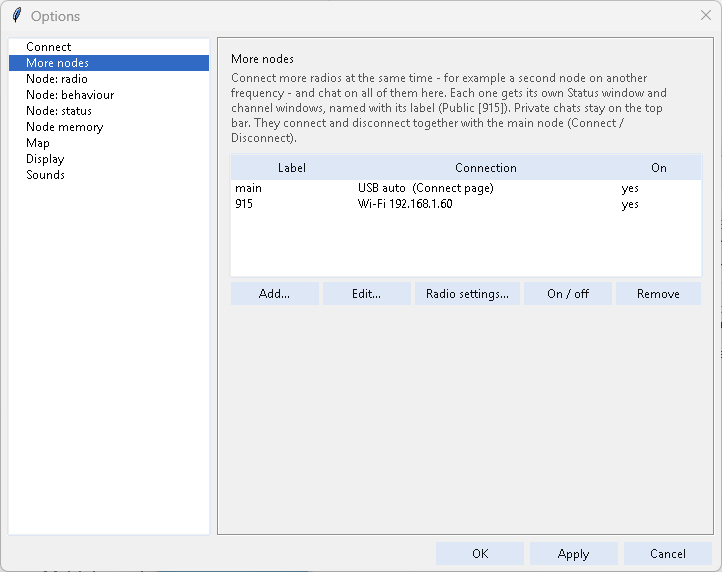Switch to Display options
722x572 pixels.
109,159
